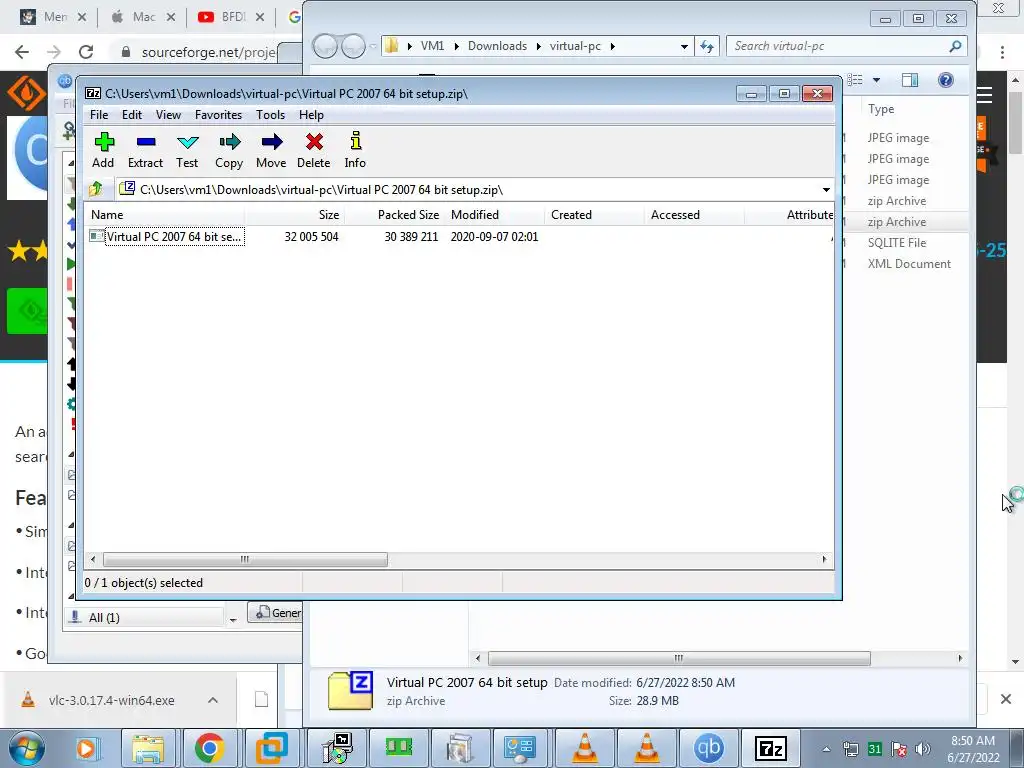Click left arrow of 7-Zip horizontal scrollbar

[93, 560]
